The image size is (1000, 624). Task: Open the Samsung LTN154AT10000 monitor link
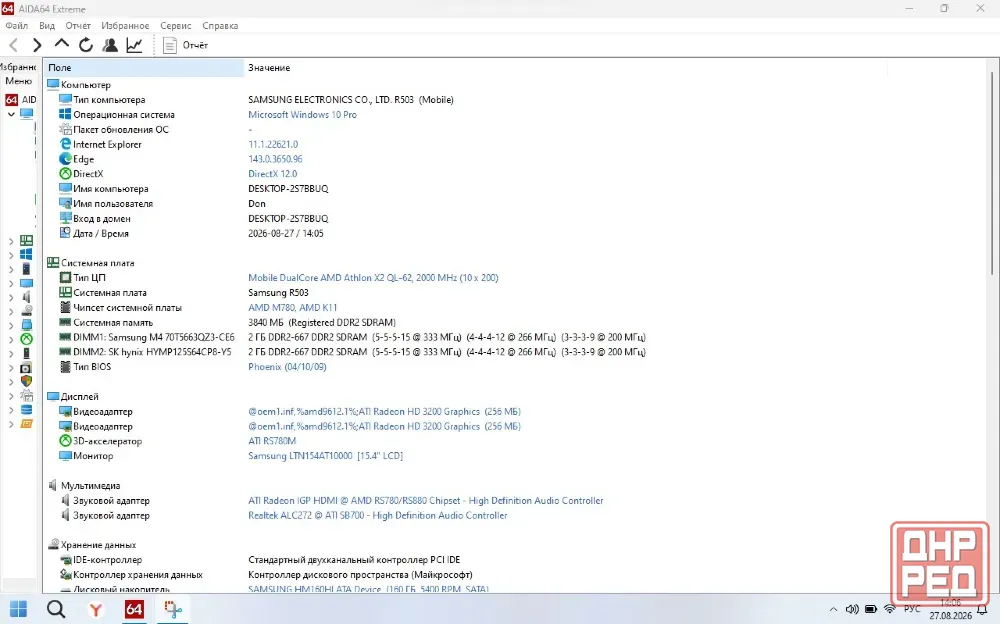[x=325, y=456]
